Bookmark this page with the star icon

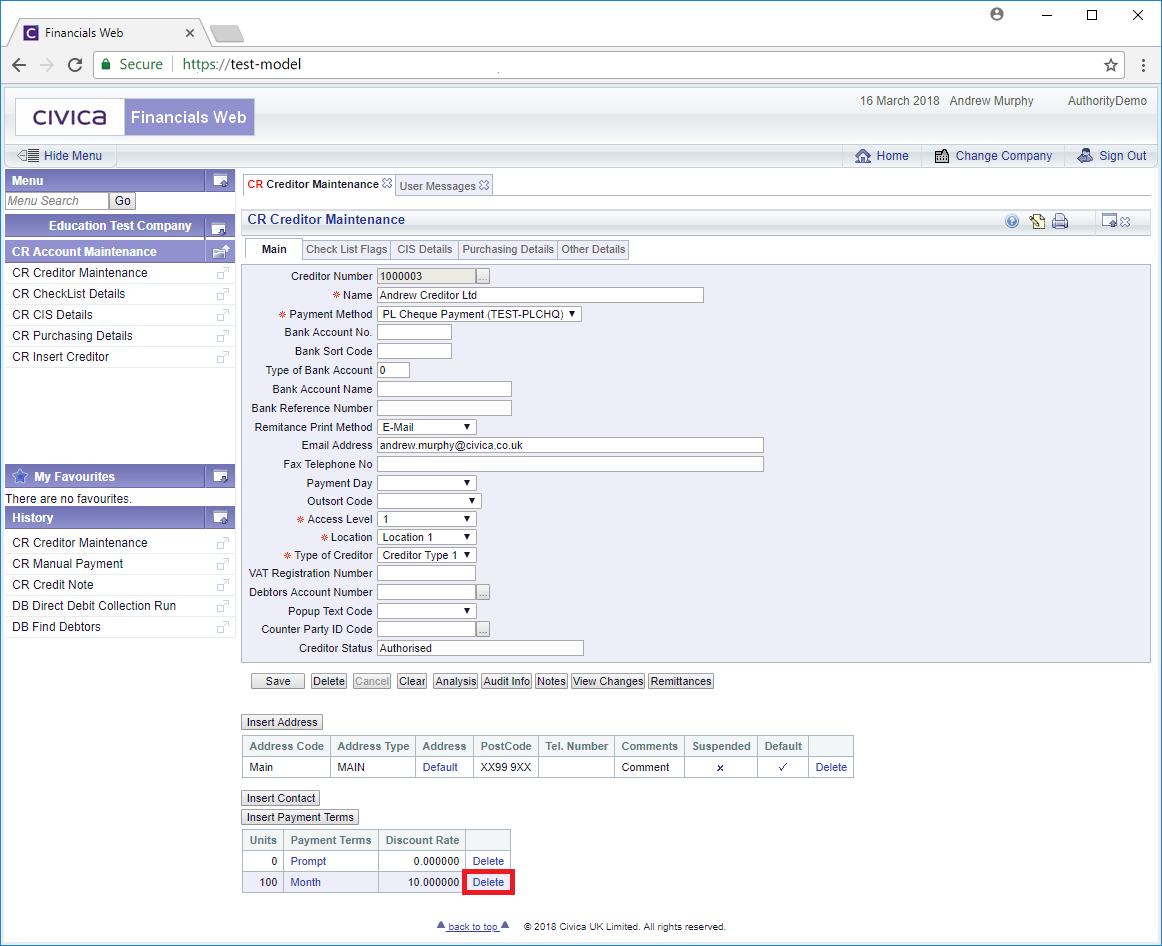pyautogui.click(x=1110, y=65)
